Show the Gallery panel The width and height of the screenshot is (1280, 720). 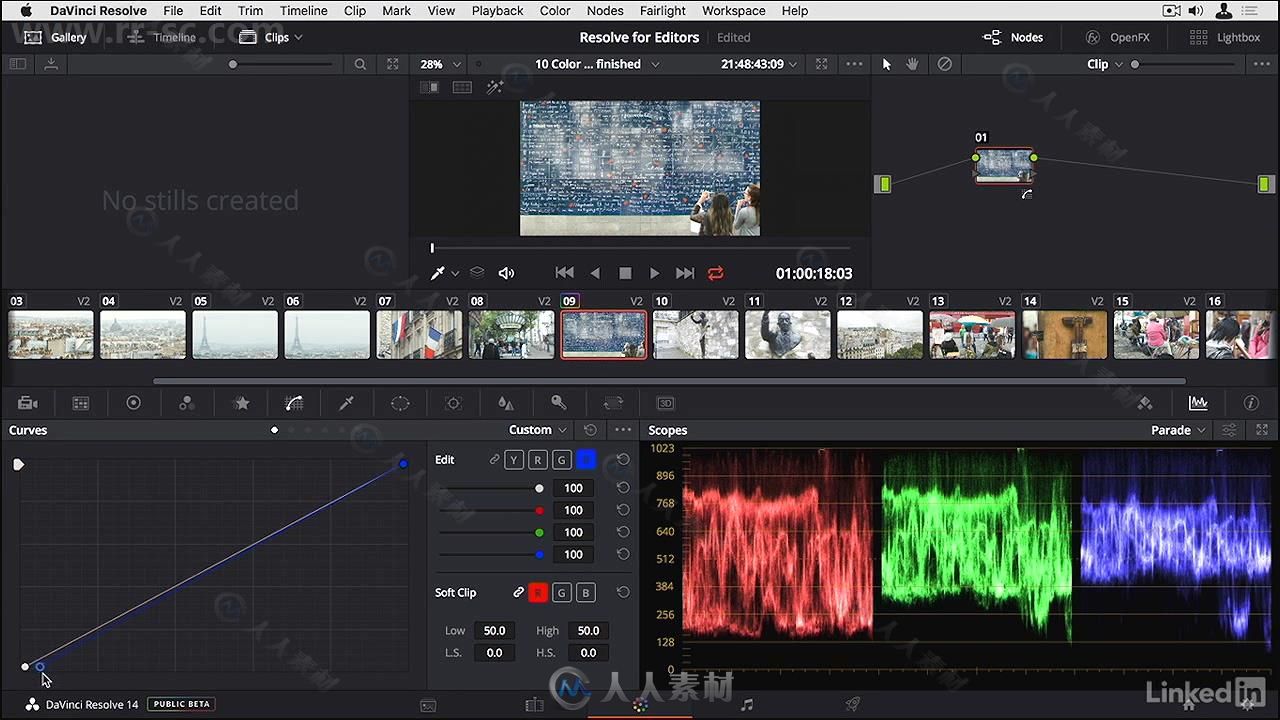[56, 37]
